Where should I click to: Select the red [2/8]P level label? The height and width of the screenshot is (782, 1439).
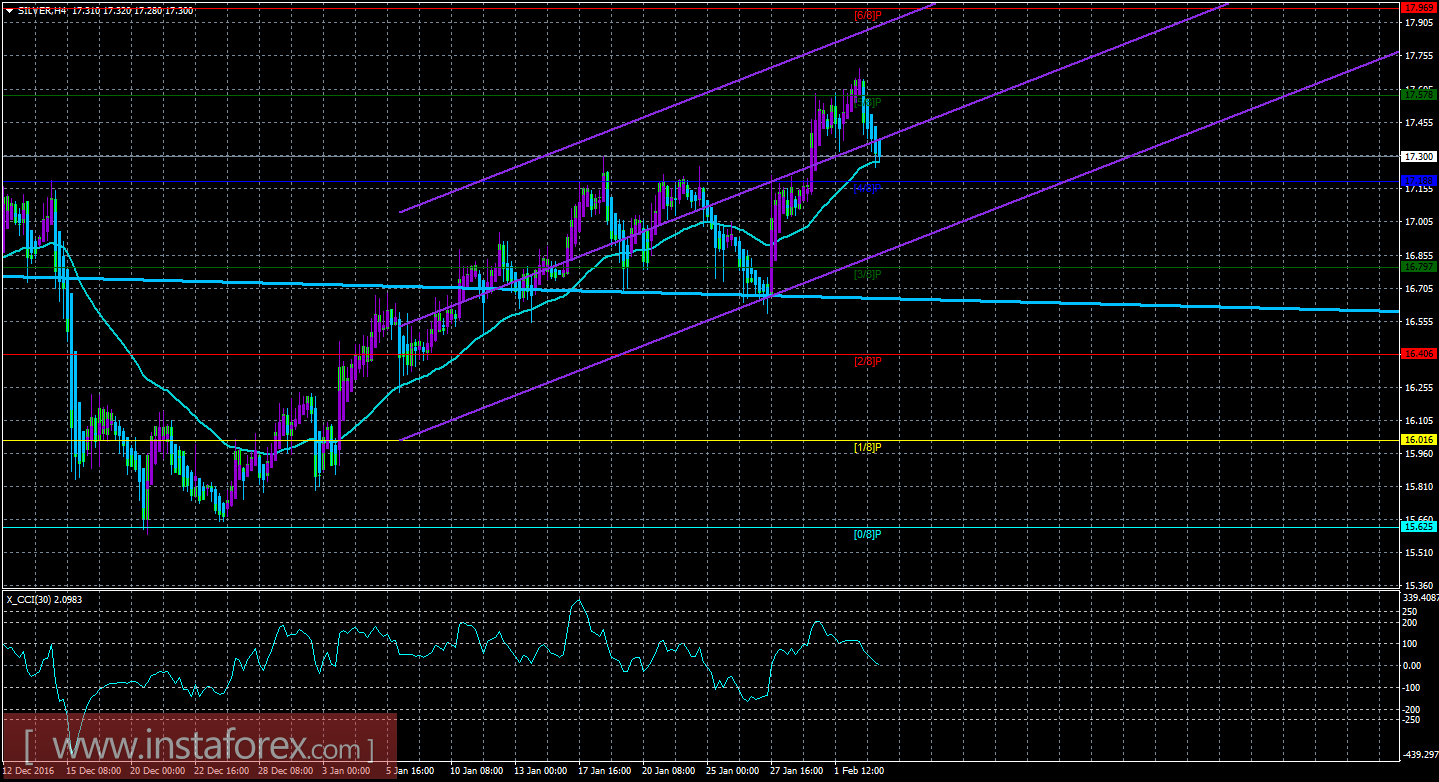867,361
